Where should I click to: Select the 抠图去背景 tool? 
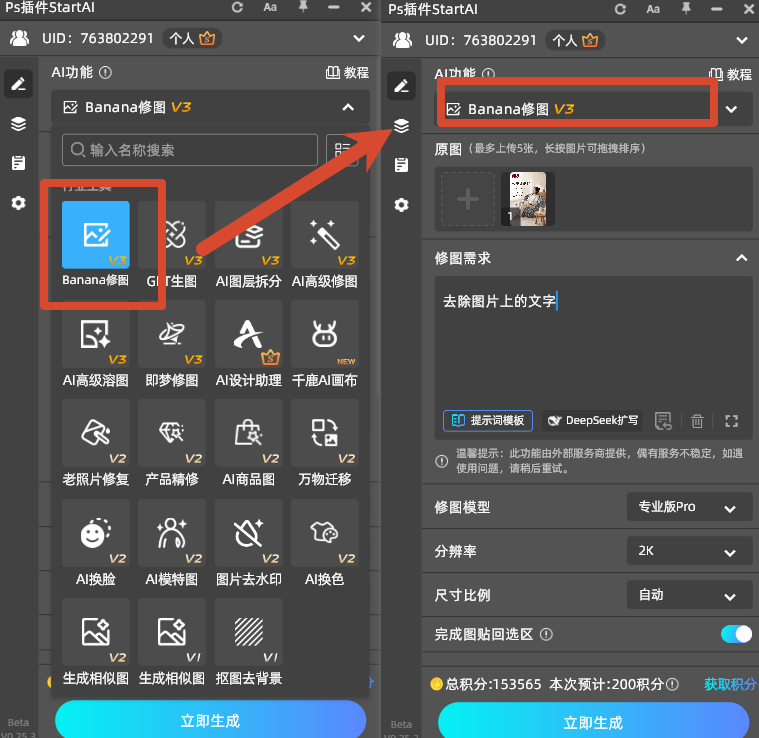point(248,632)
